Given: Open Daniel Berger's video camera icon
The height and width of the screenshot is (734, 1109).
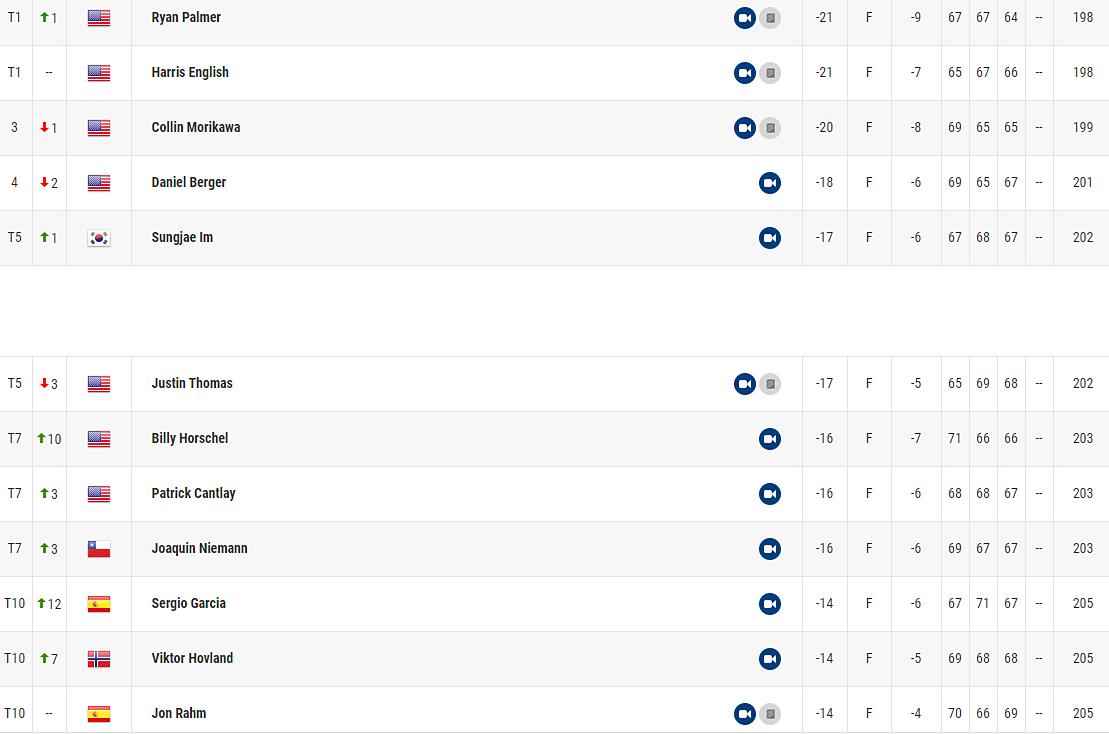Looking at the screenshot, I should click(x=769, y=183).
